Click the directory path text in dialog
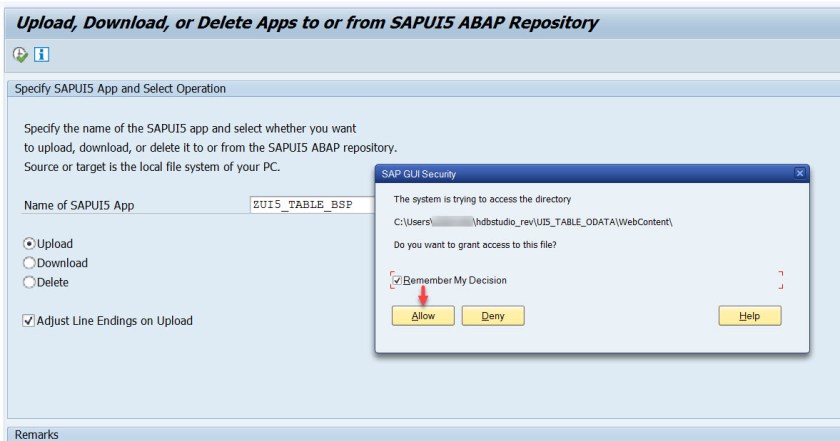Screen dimensions: 840x441 pos(533,222)
